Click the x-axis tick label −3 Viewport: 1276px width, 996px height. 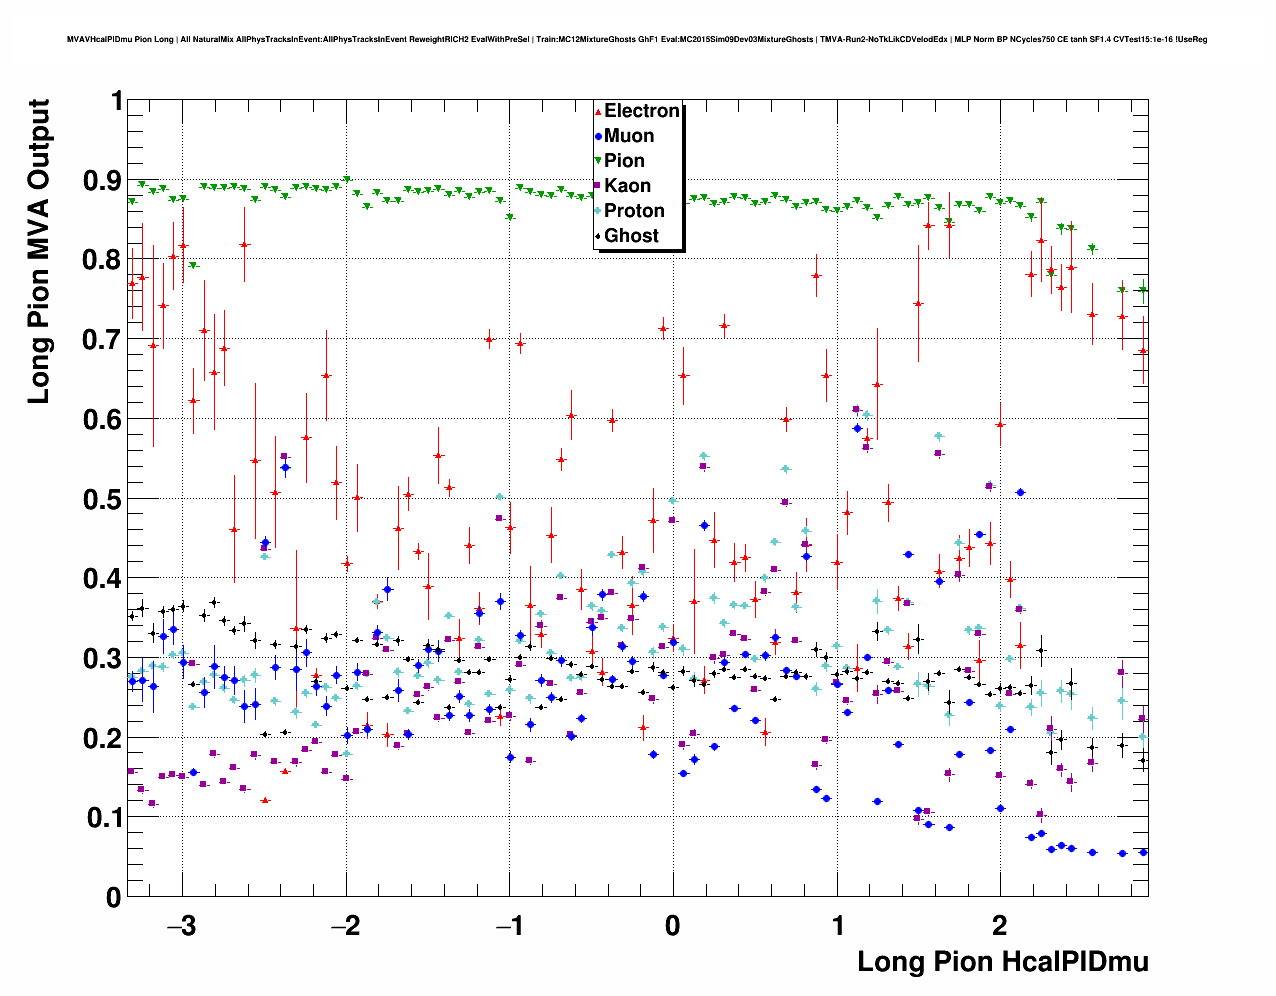180,925
